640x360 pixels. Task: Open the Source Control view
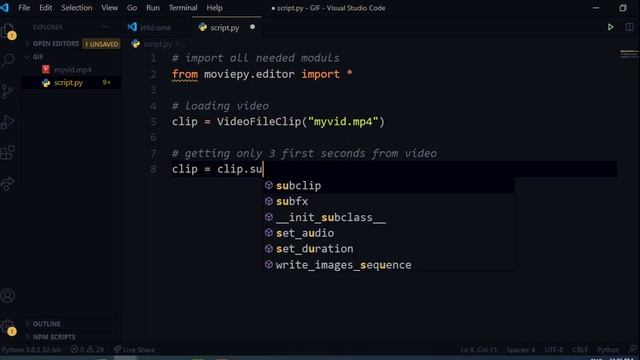[x=8, y=91]
